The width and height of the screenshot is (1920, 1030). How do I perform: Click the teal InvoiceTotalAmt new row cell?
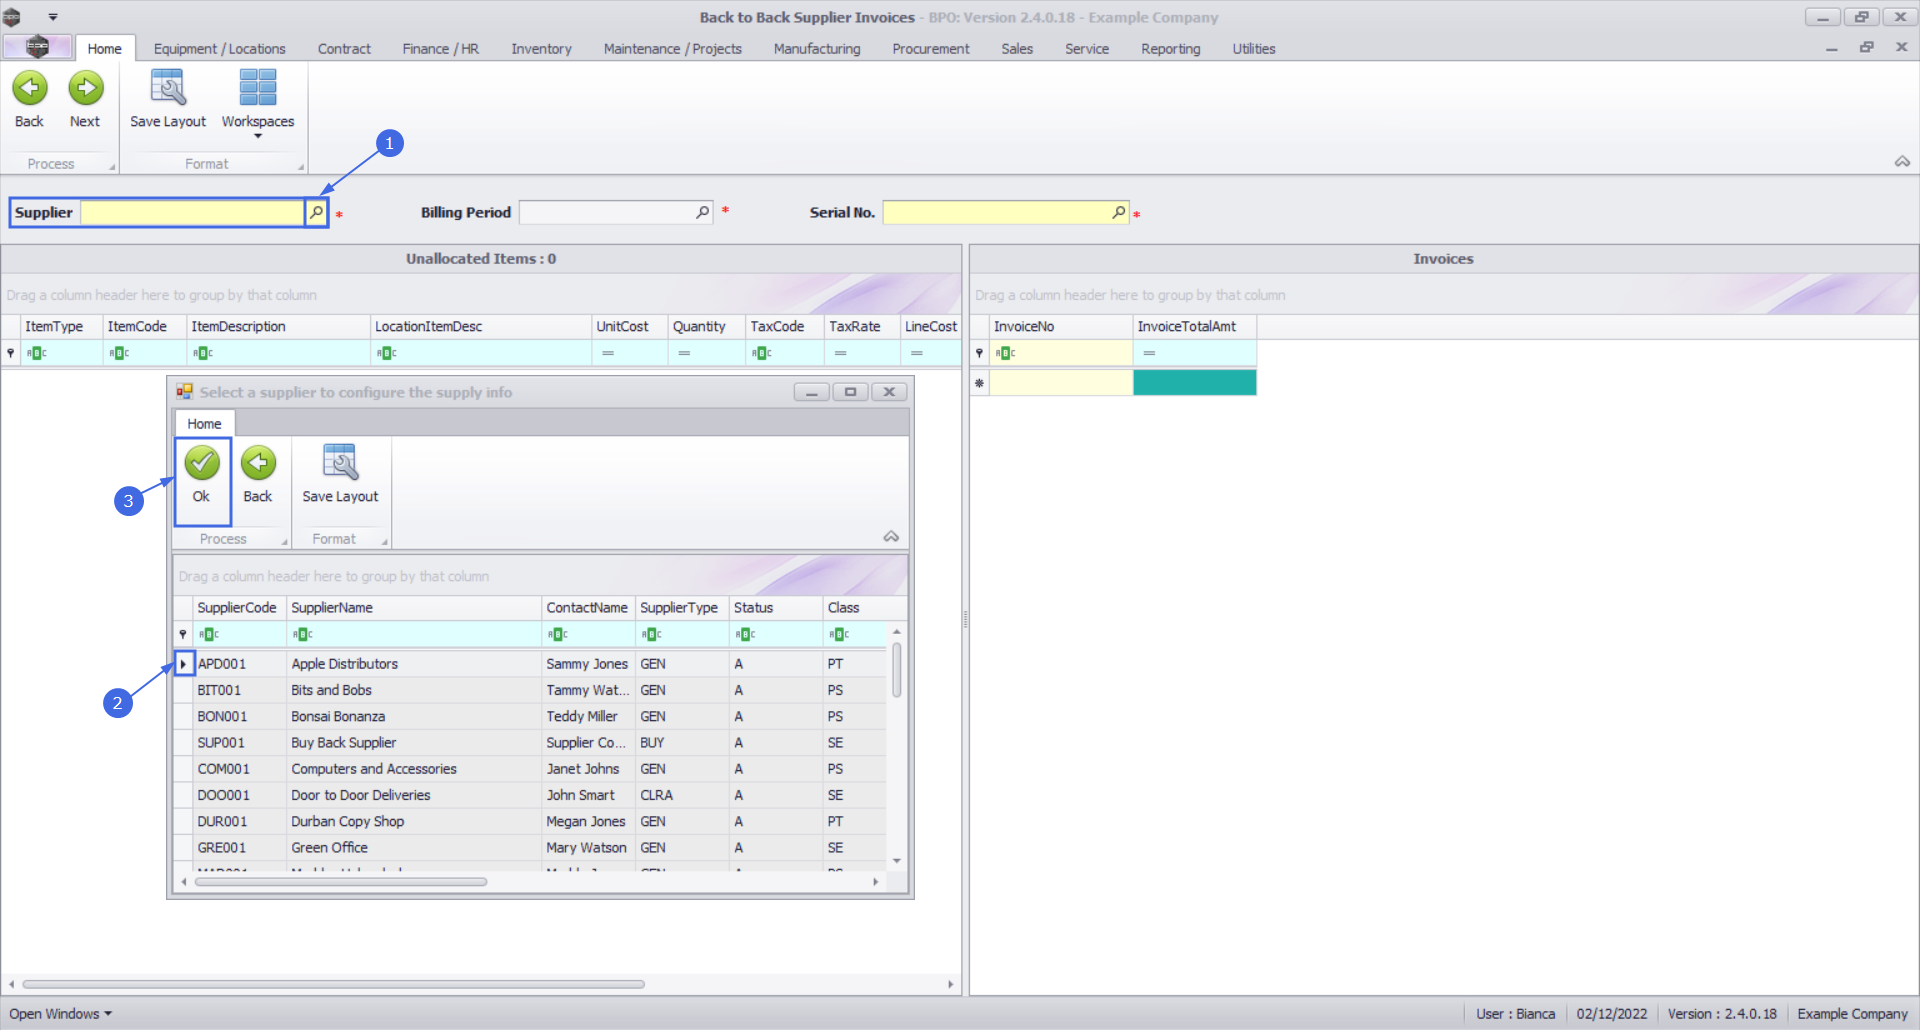(1194, 382)
